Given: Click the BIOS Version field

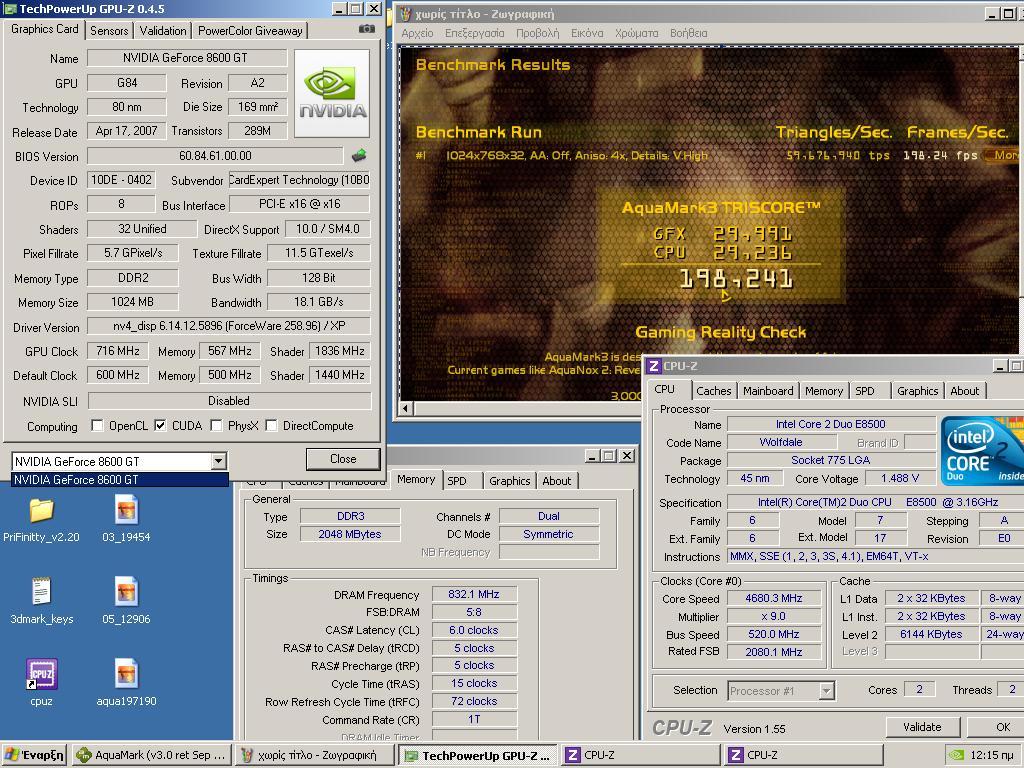Looking at the screenshot, I should [x=215, y=155].
